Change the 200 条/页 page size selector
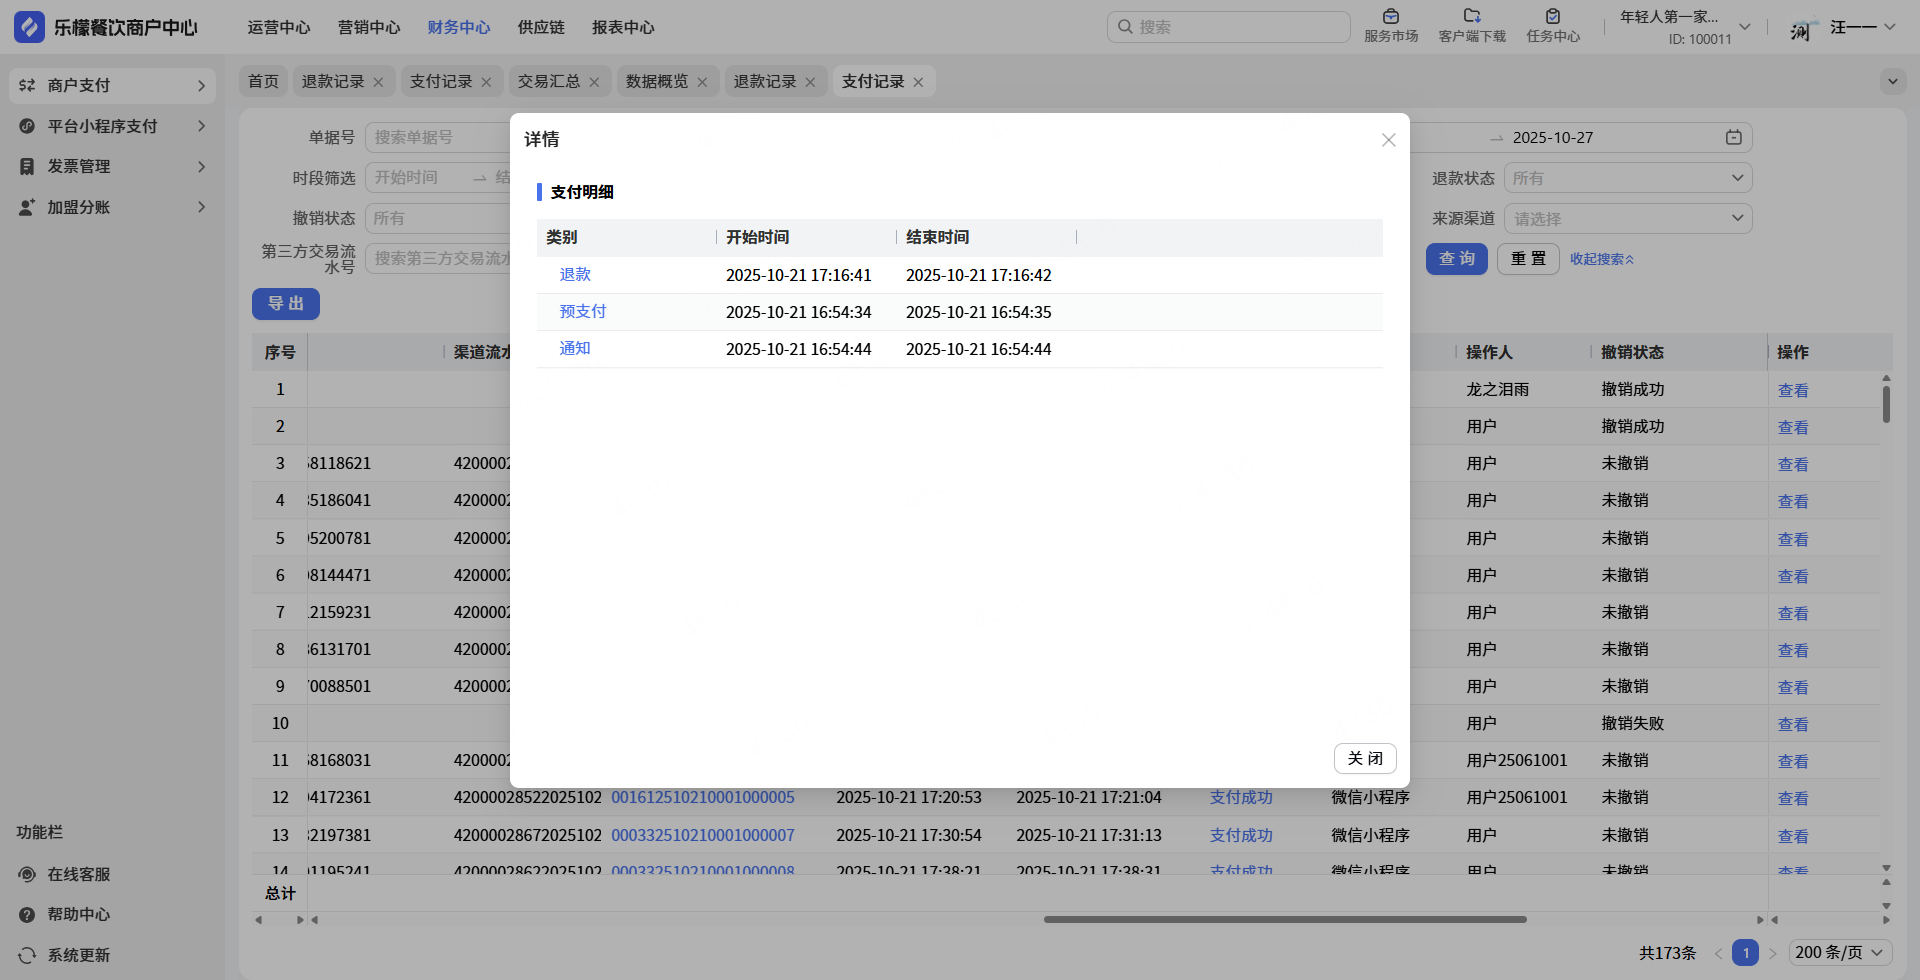The width and height of the screenshot is (1920, 980). click(1838, 953)
